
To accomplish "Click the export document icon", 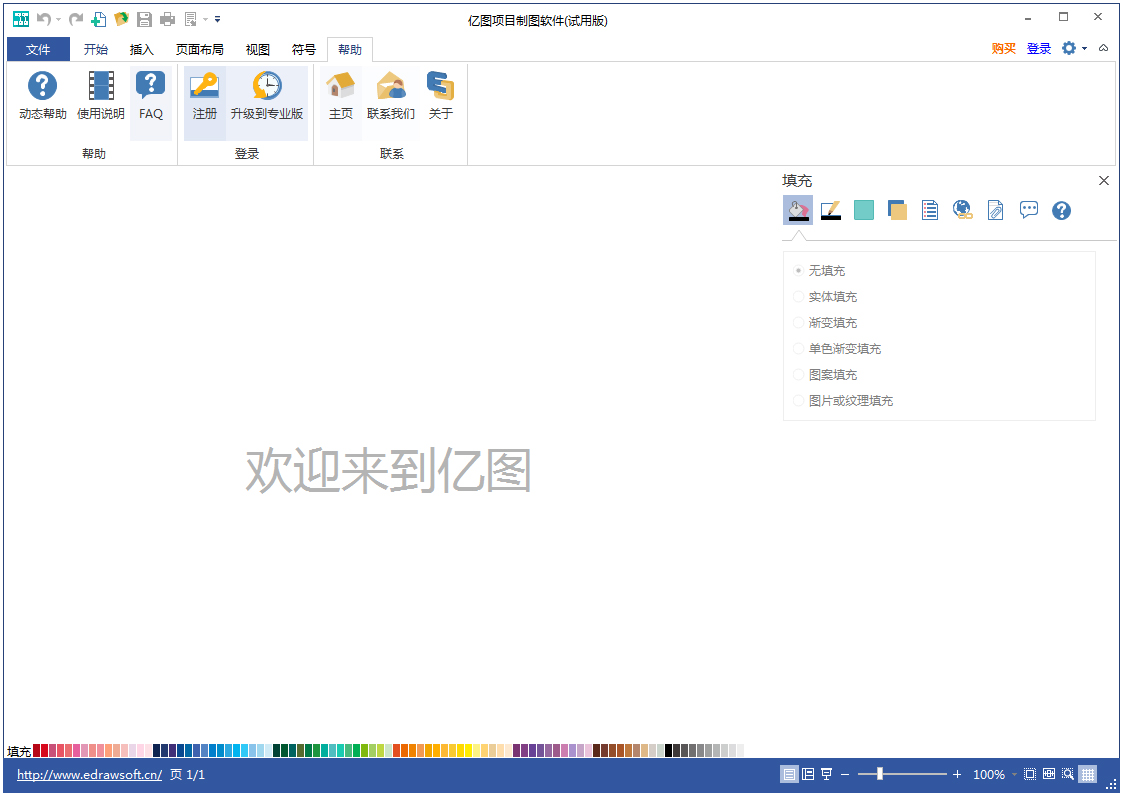I will click(190, 19).
